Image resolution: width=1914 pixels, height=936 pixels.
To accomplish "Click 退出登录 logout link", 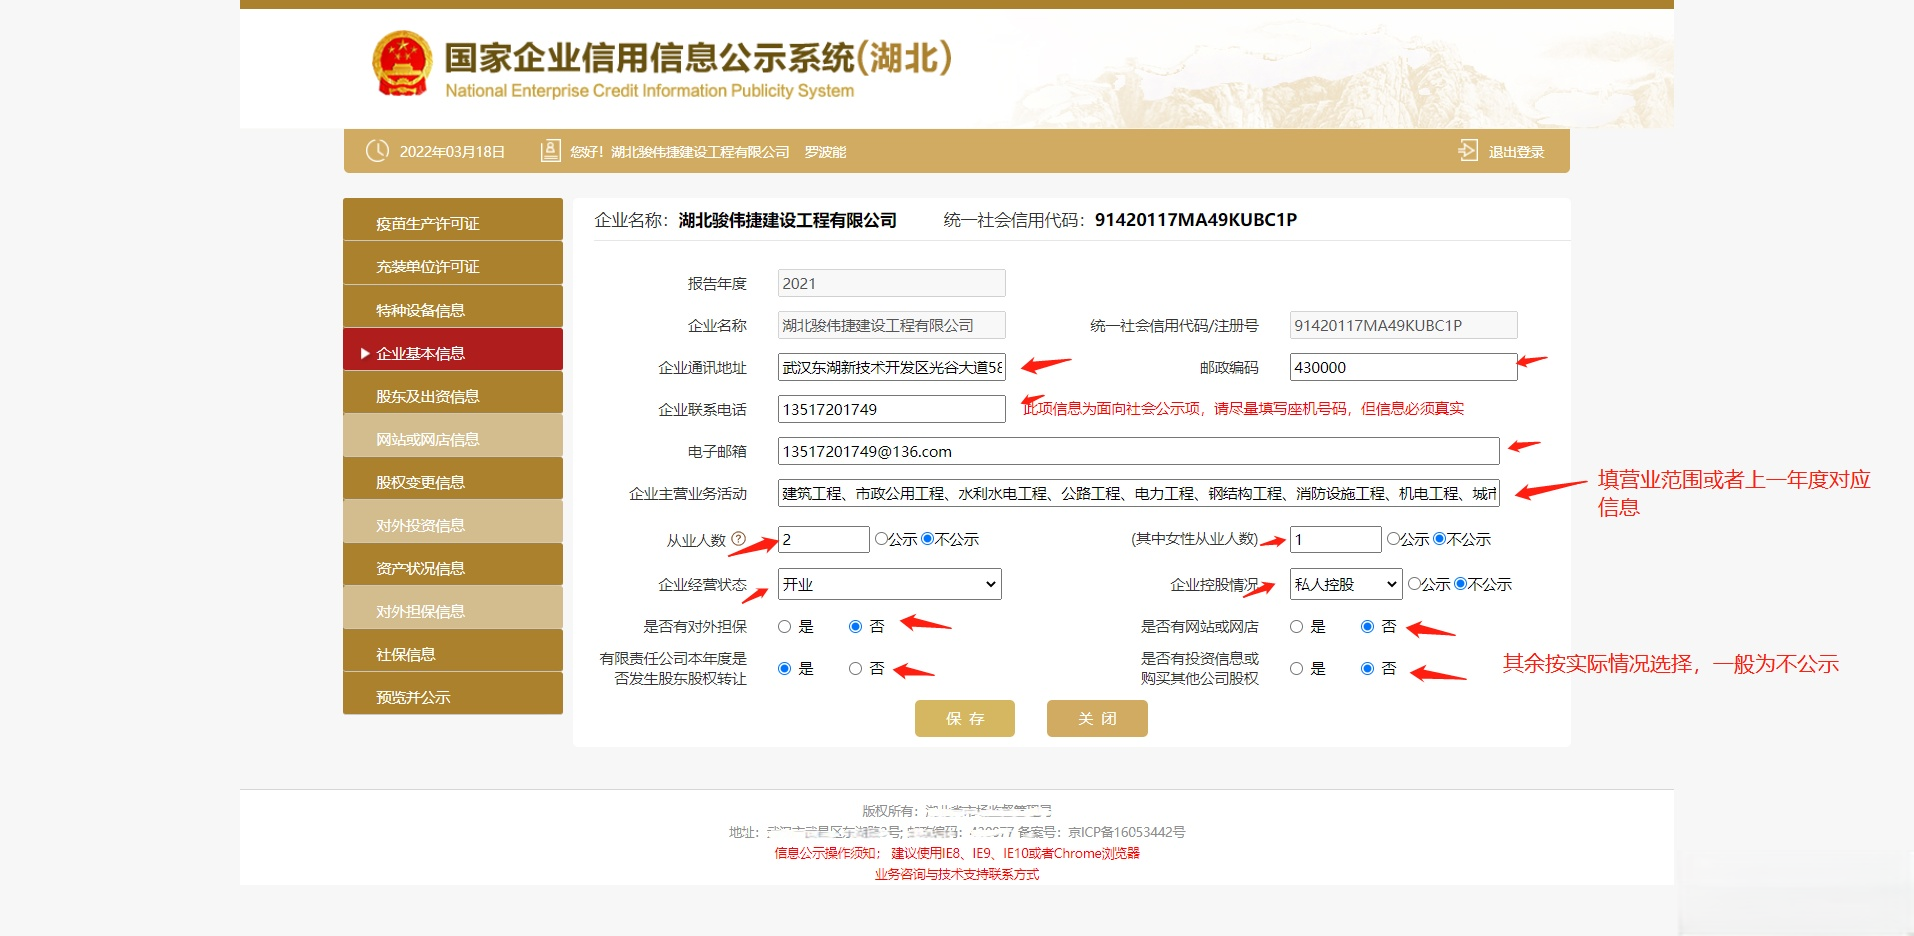I will [1516, 152].
